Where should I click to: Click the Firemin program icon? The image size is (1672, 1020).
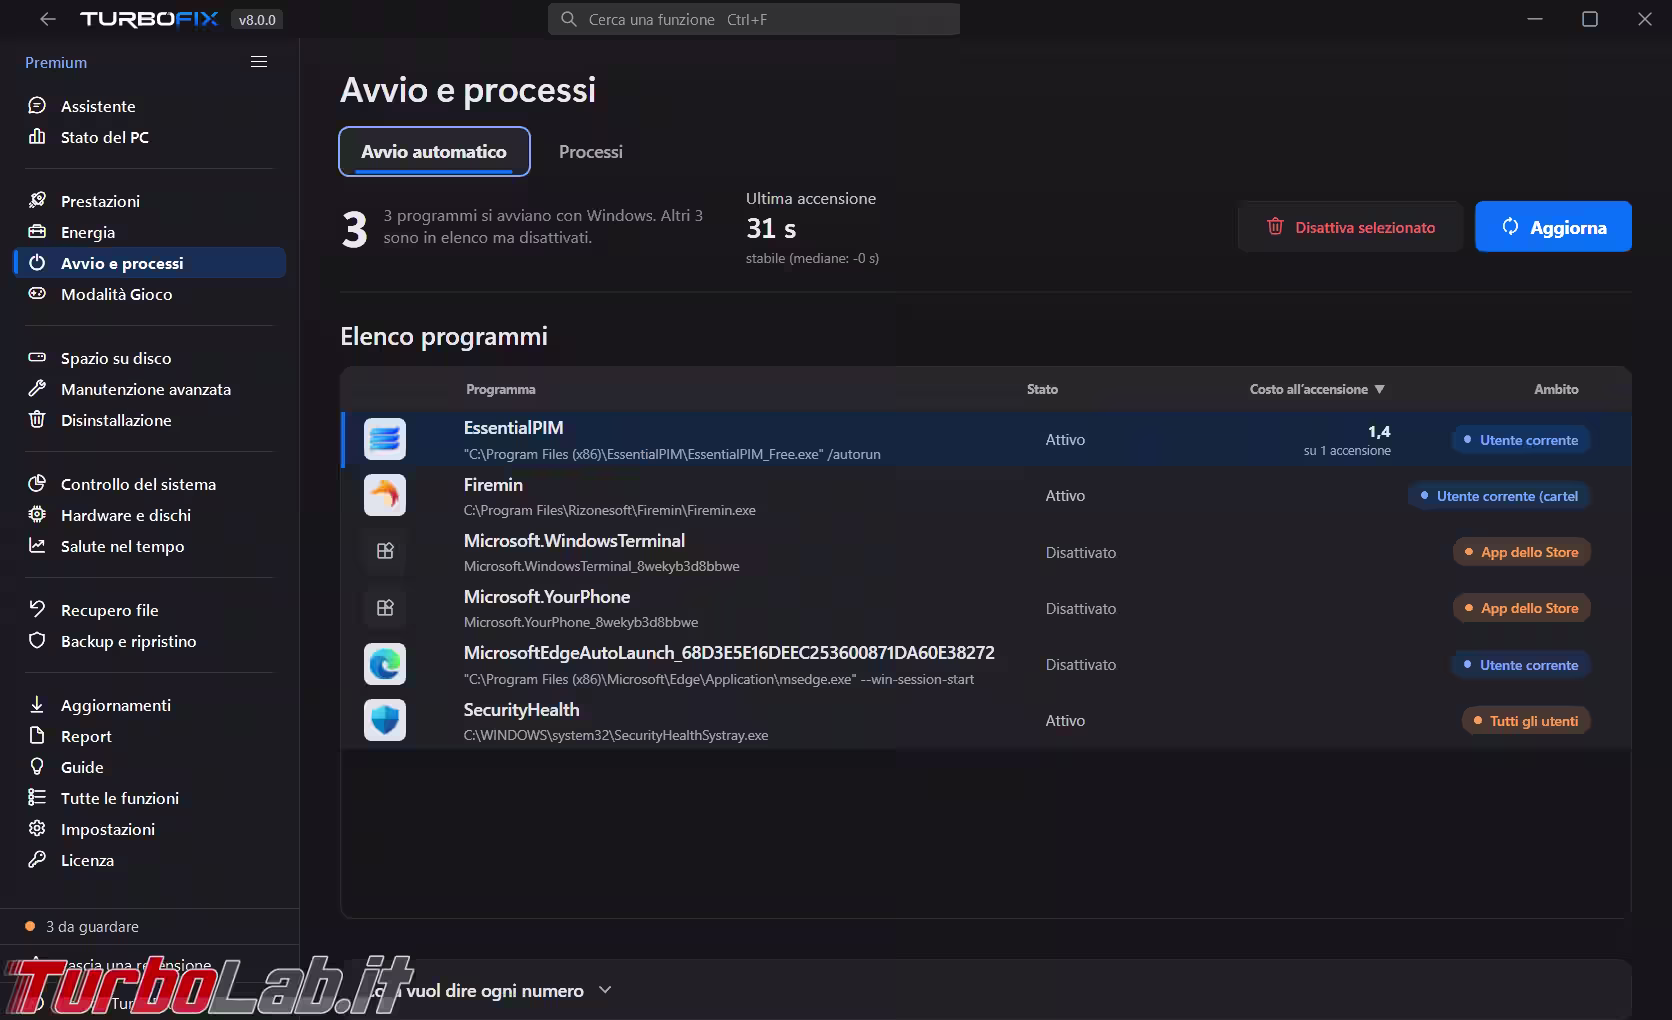[385, 495]
